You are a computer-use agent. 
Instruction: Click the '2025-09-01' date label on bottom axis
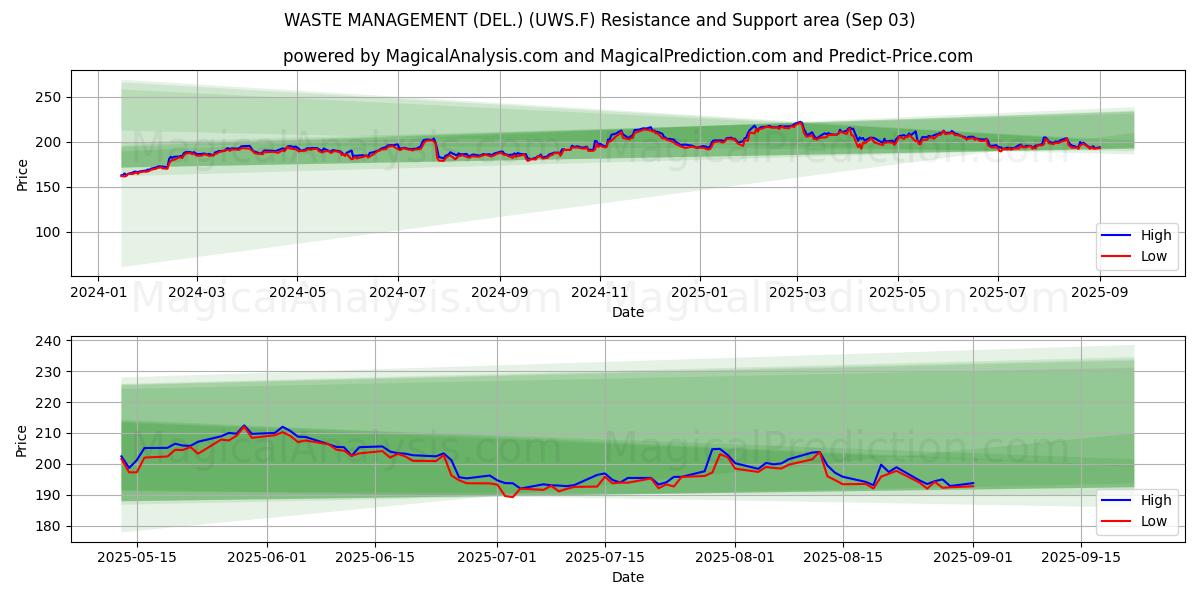point(973,558)
